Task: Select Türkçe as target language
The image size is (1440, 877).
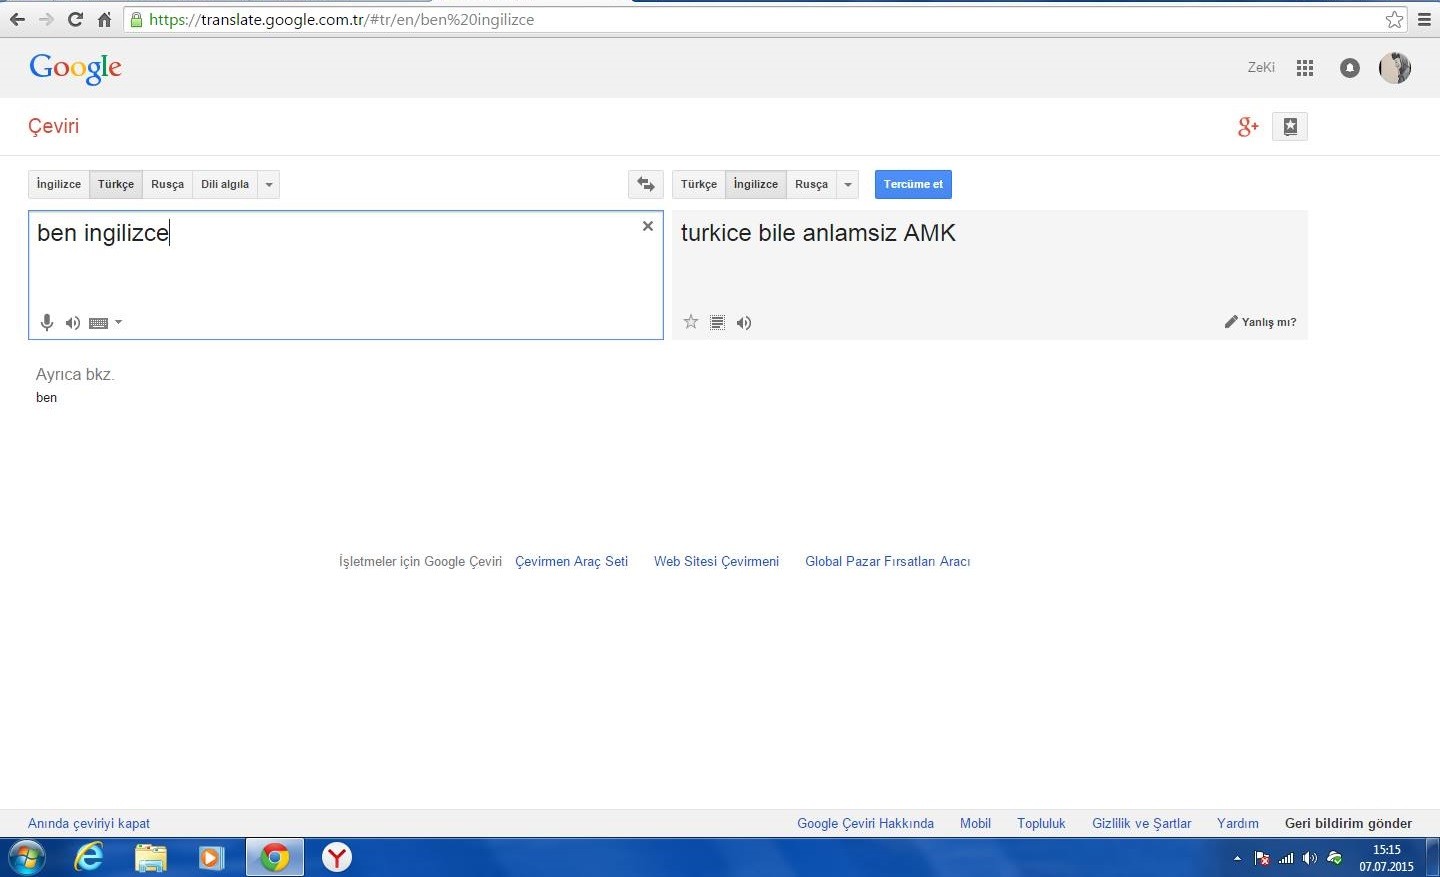Action: click(699, 184)
